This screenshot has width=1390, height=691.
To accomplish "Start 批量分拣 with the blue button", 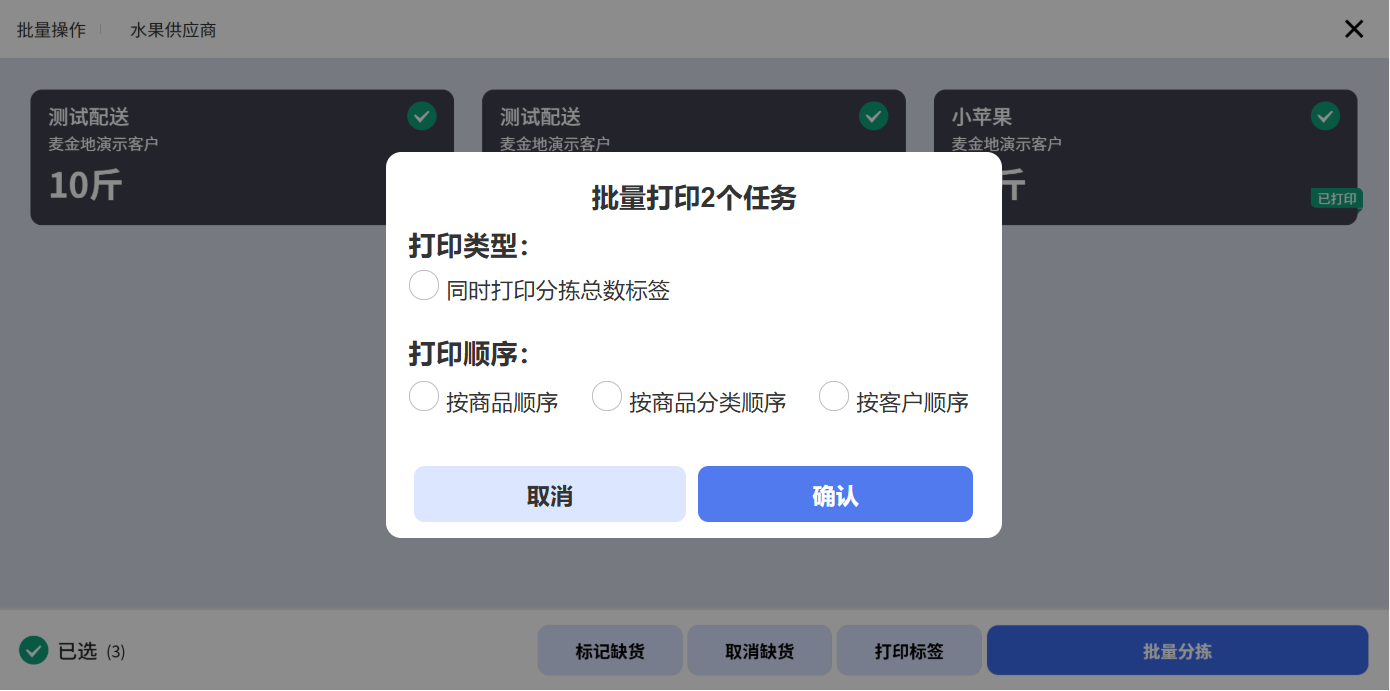I will 1177,651.
